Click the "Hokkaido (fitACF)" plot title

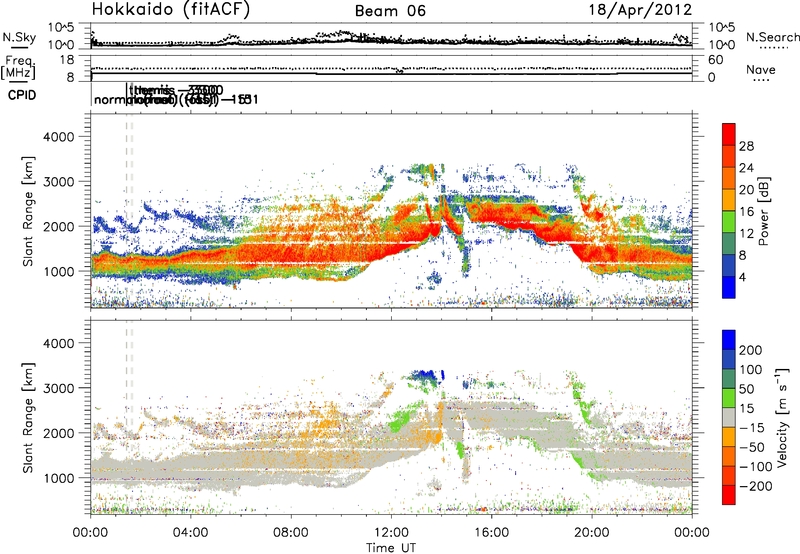point(171,9)
